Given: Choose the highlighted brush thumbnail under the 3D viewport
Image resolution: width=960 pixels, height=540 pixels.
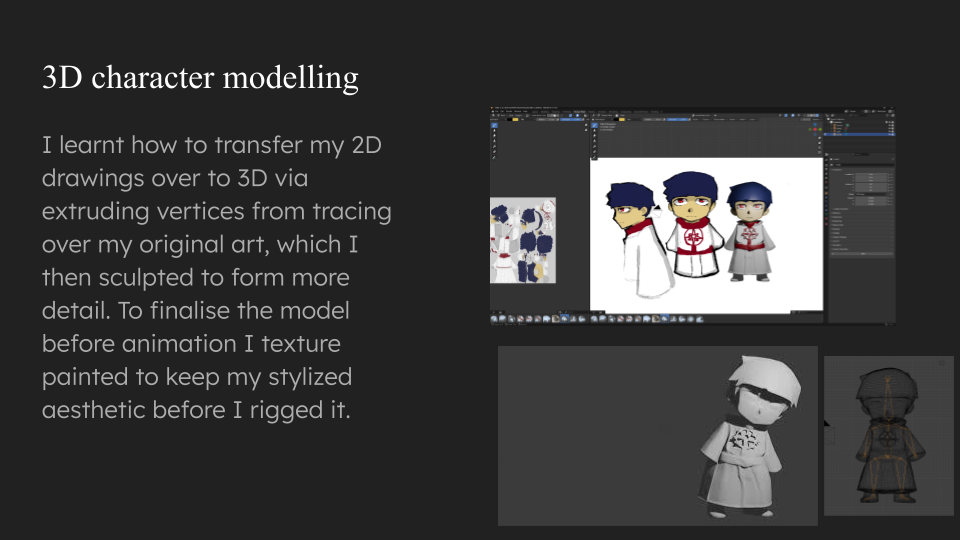Looking at the screenshot, I should point(664,318).
